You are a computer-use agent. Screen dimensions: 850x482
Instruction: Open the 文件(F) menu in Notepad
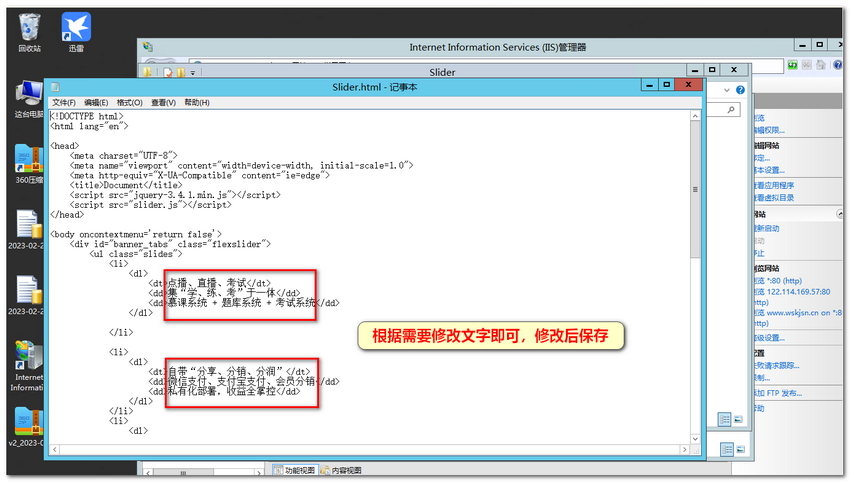coord(64,102)
